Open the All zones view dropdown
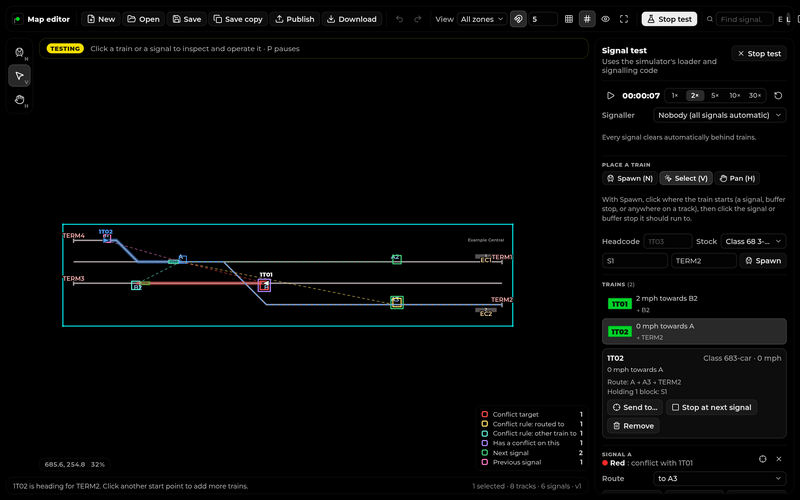 click(x=482, y=19)
